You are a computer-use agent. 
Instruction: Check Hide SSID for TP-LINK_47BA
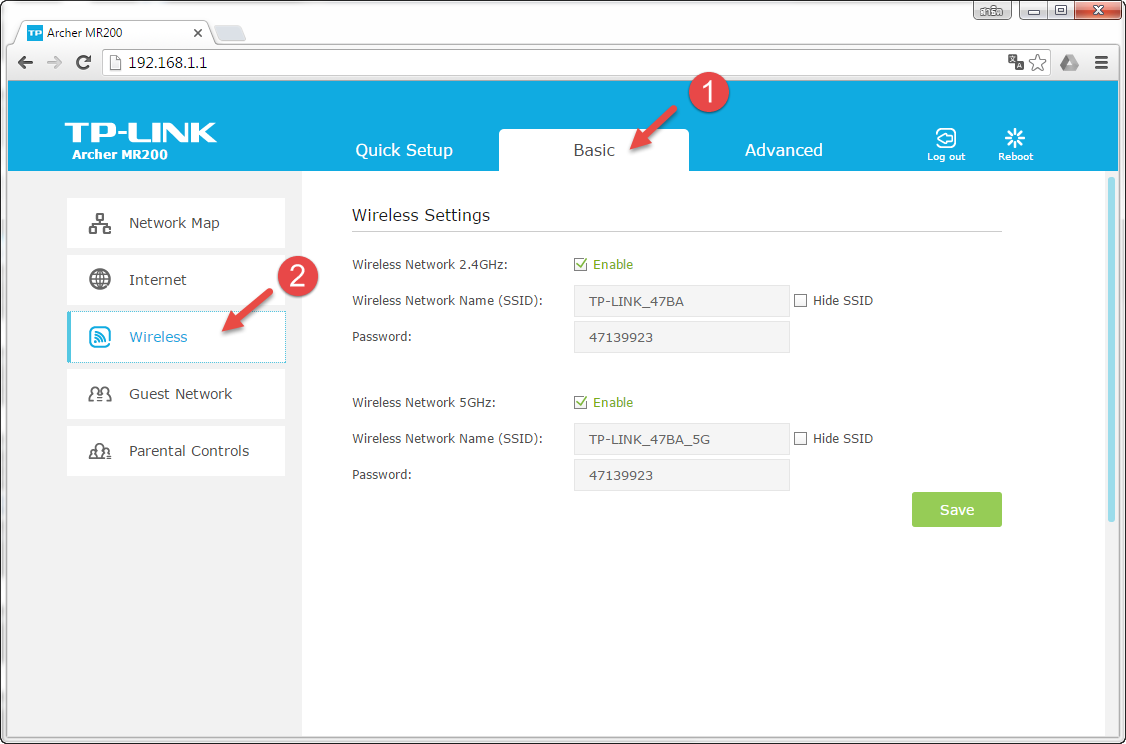(x=800, y=301)
